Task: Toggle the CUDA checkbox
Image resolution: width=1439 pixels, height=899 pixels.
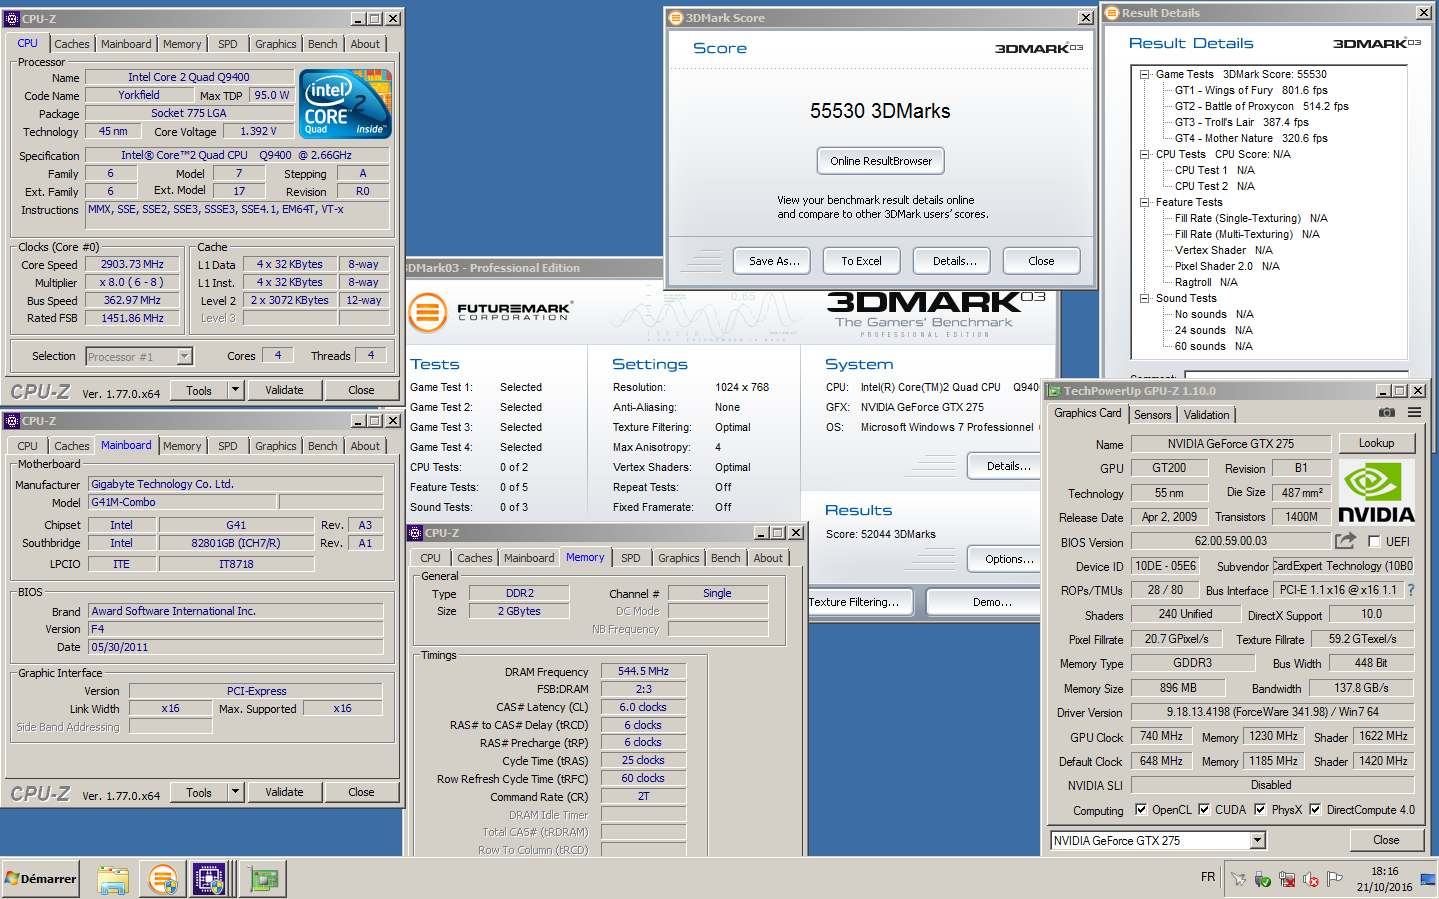Action: point(1204,810)
